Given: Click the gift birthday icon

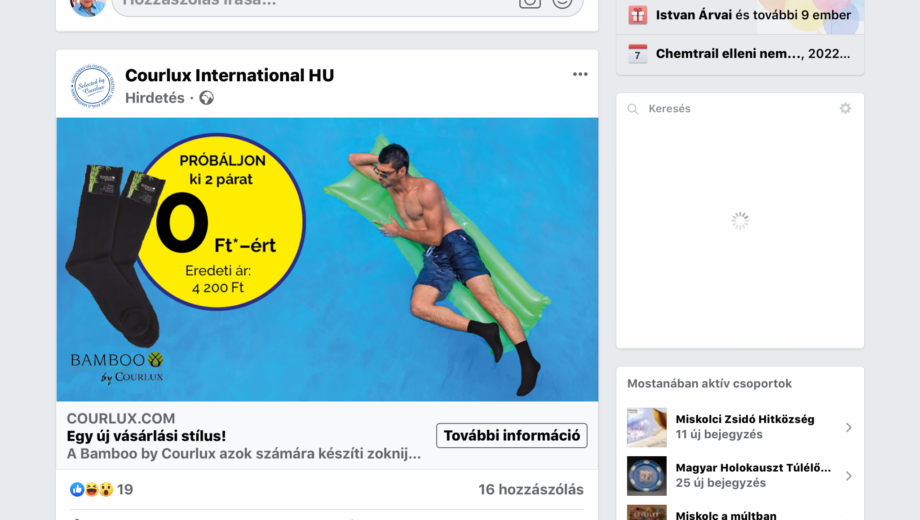Looking at the screenshot, I should [x=637, y=15].
